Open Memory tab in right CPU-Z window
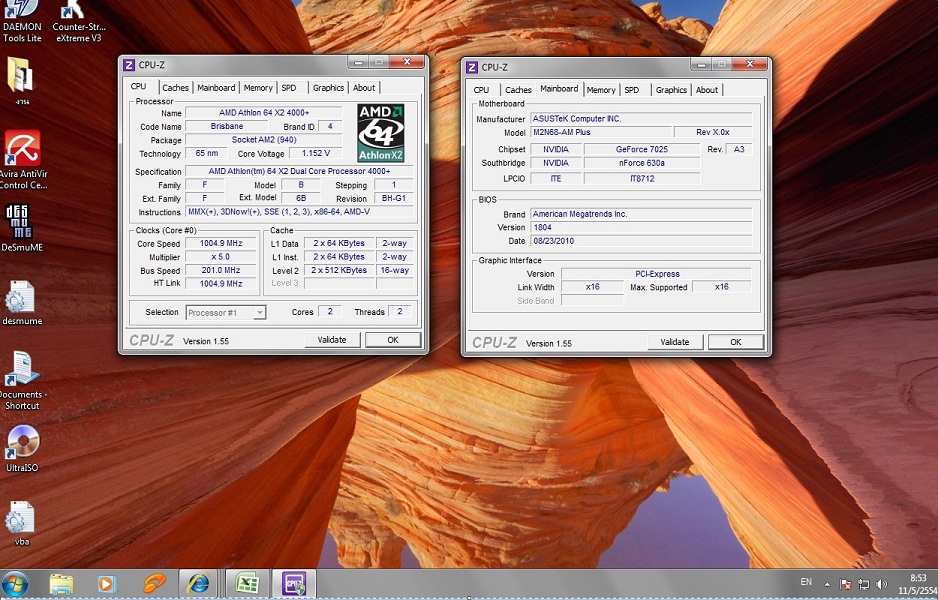The height and width of the screenshot is (600, 938). 601,90
